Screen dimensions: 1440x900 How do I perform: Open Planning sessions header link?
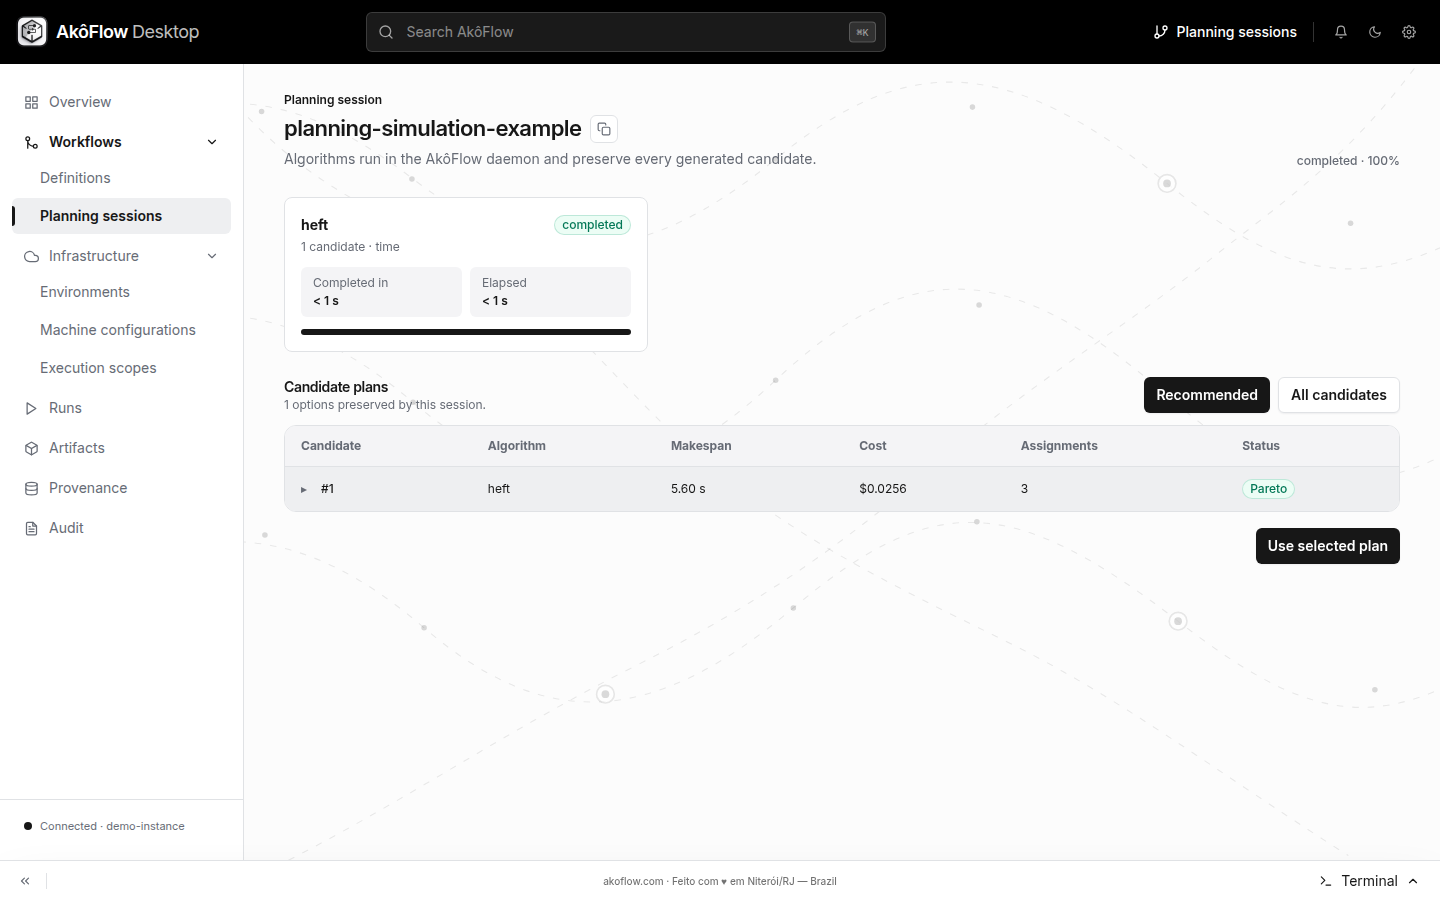point(1225,32)
